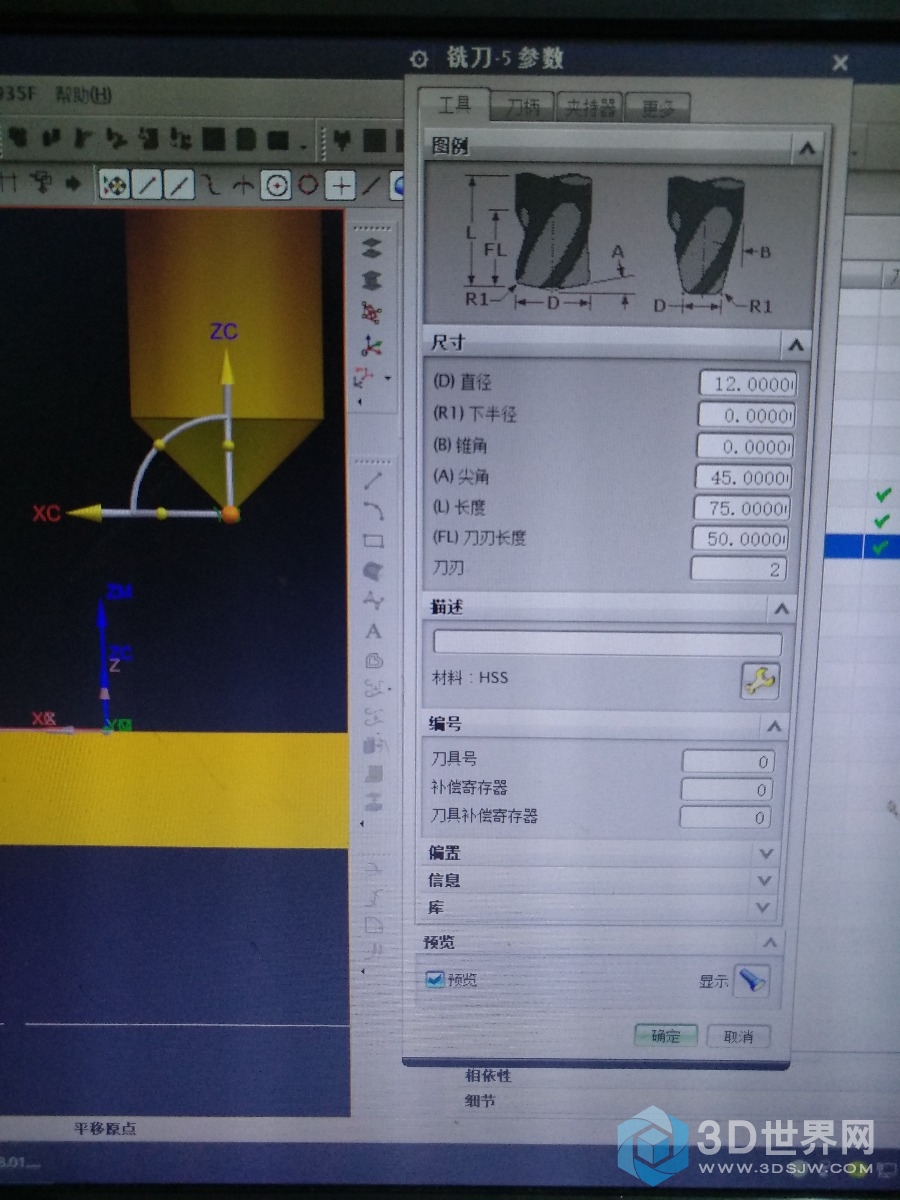This screenshot has width=900, height=1200.
Task: Open the WCS orient dropdown arrow
Action: [388, 379]
